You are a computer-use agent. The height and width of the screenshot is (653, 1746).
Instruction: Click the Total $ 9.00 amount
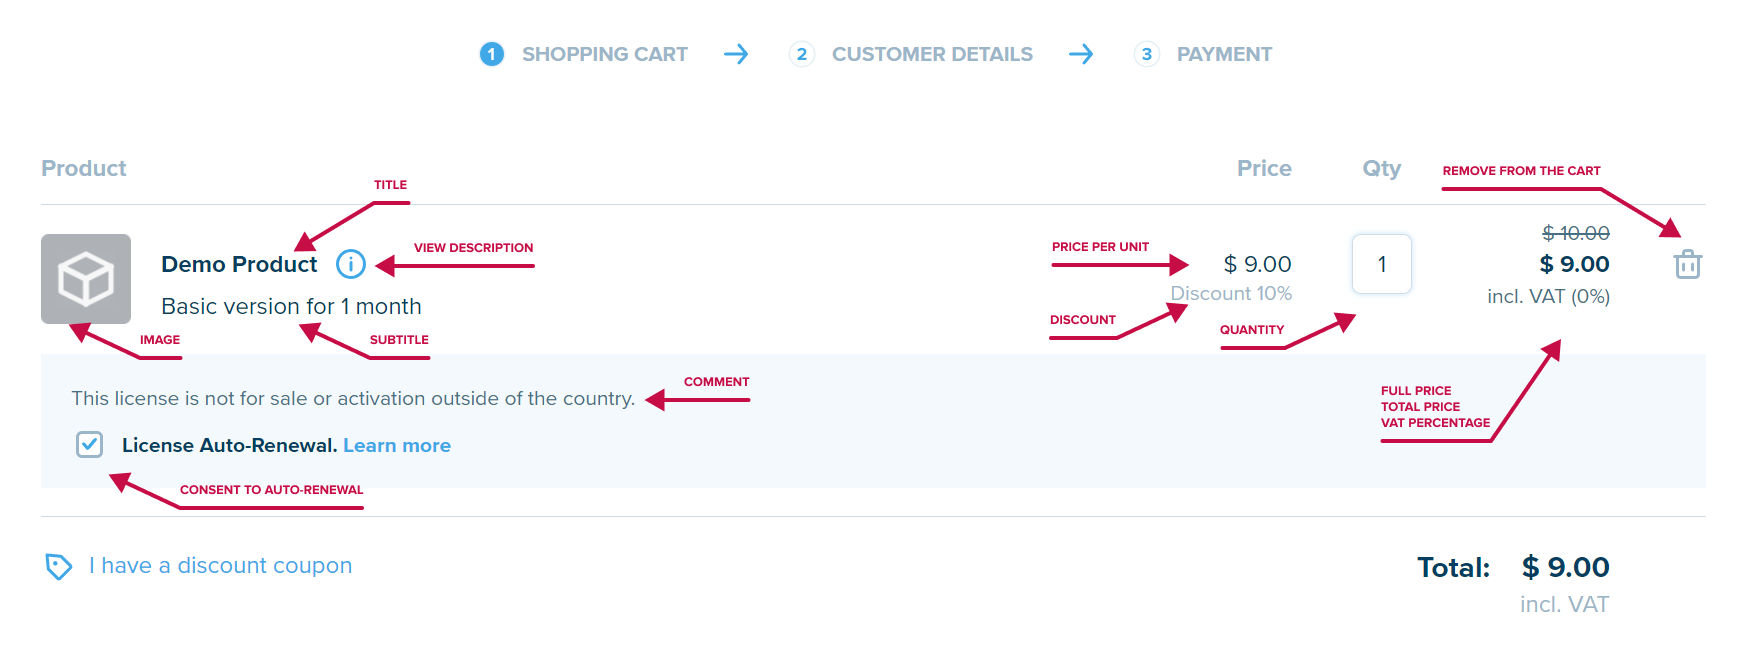[1565, 568]
